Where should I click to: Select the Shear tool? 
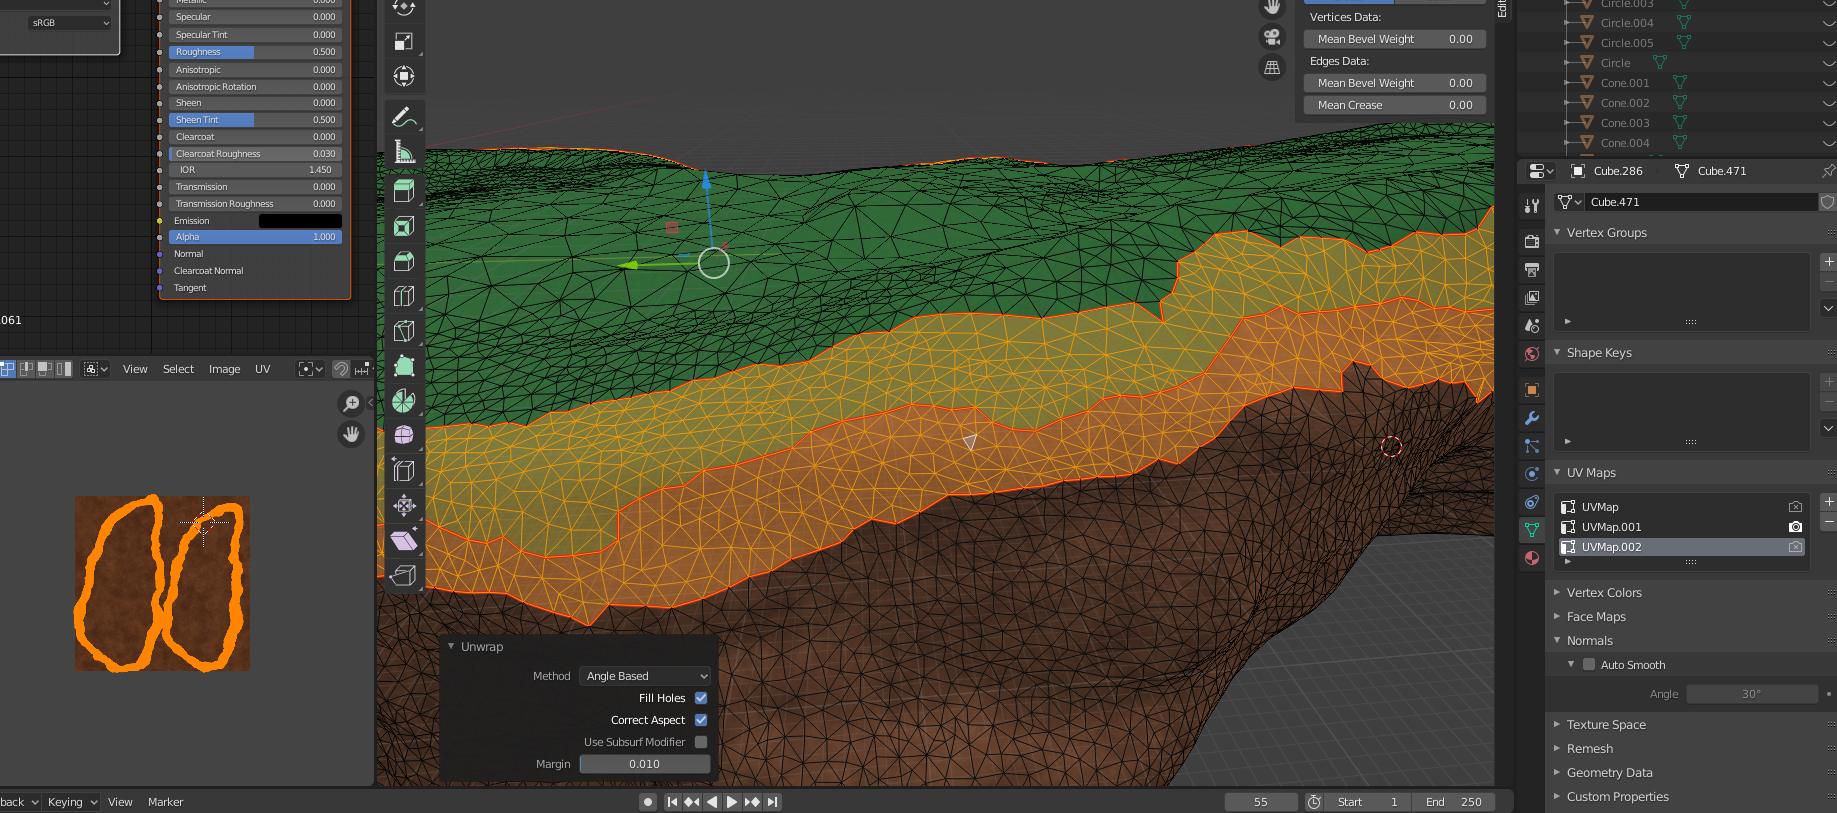click(404, 540)
